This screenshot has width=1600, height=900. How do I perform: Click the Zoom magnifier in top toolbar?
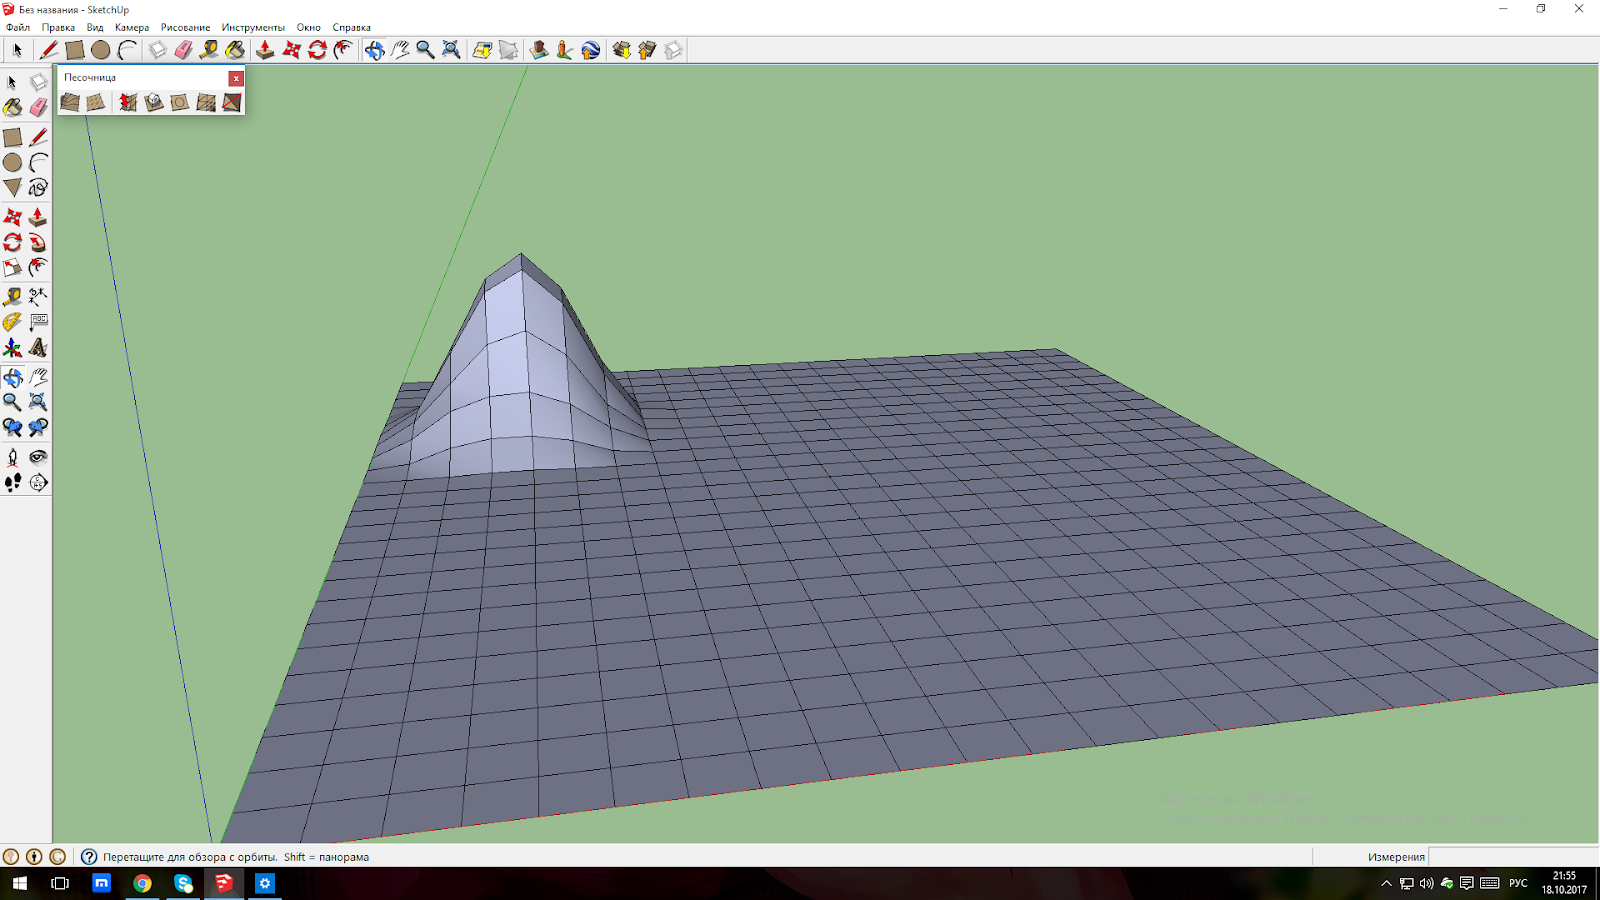[425, 50]
